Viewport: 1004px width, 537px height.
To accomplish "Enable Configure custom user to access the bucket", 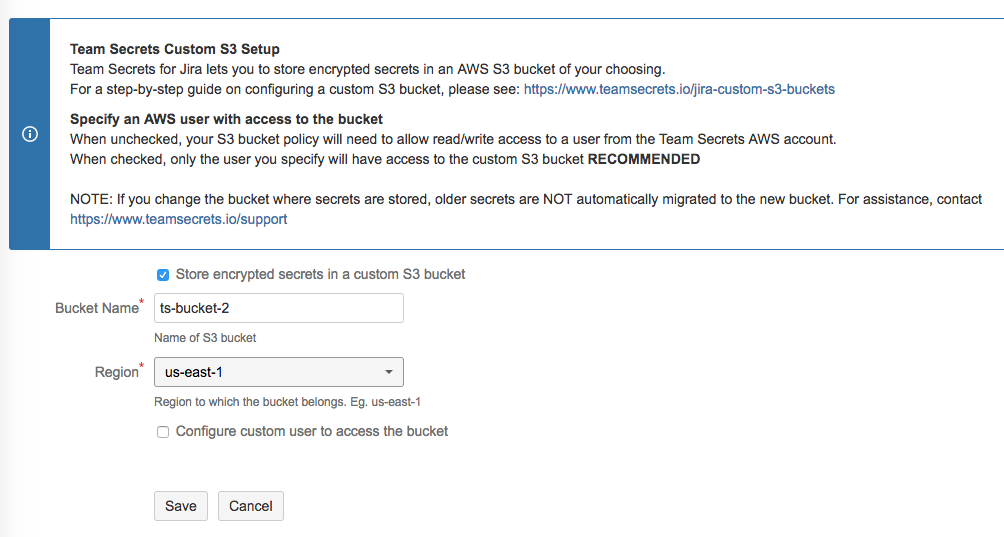I will coord(163,432).
